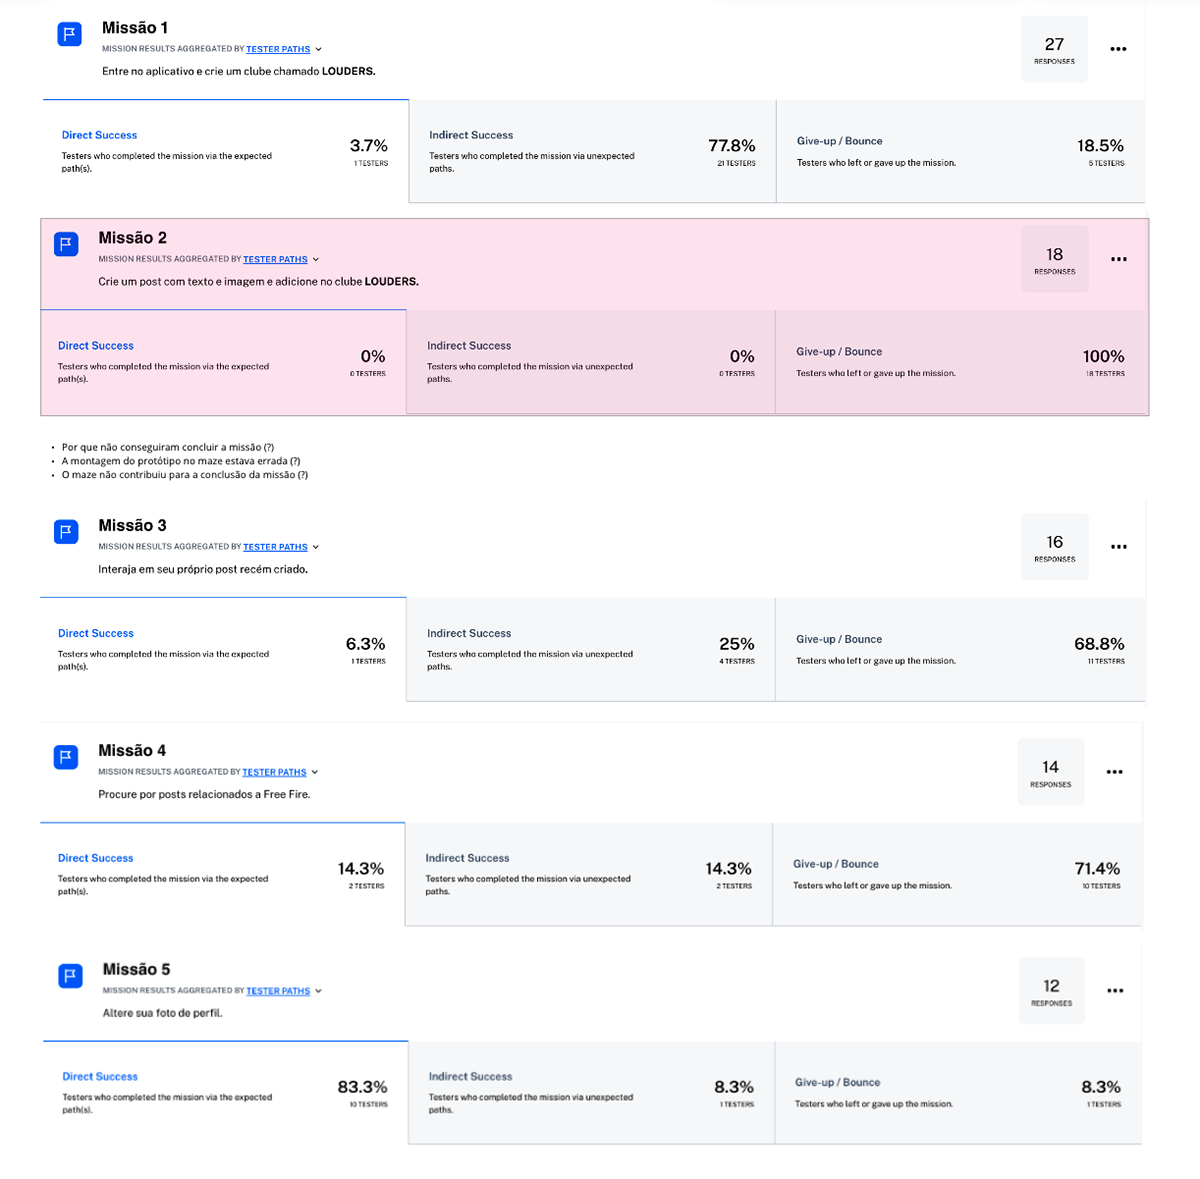Expand the Missão 1 Tester Paths chevron

click(x=318, y=49)
